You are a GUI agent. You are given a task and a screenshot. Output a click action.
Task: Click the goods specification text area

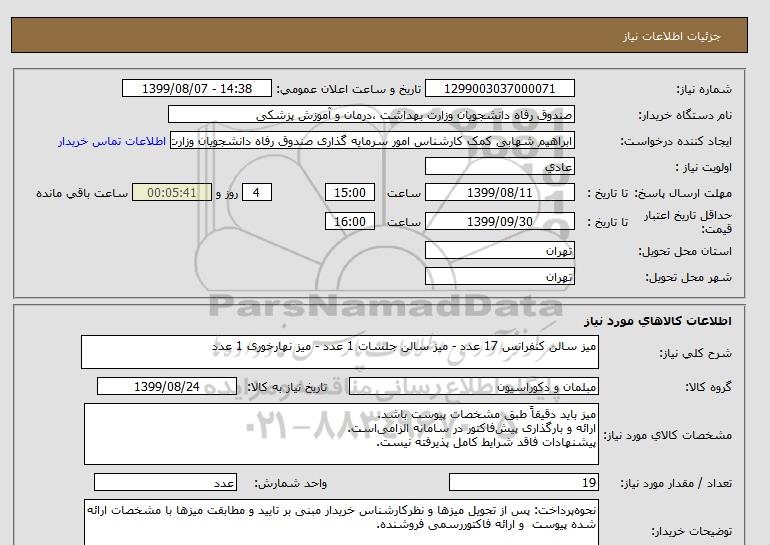pos(341,434)
